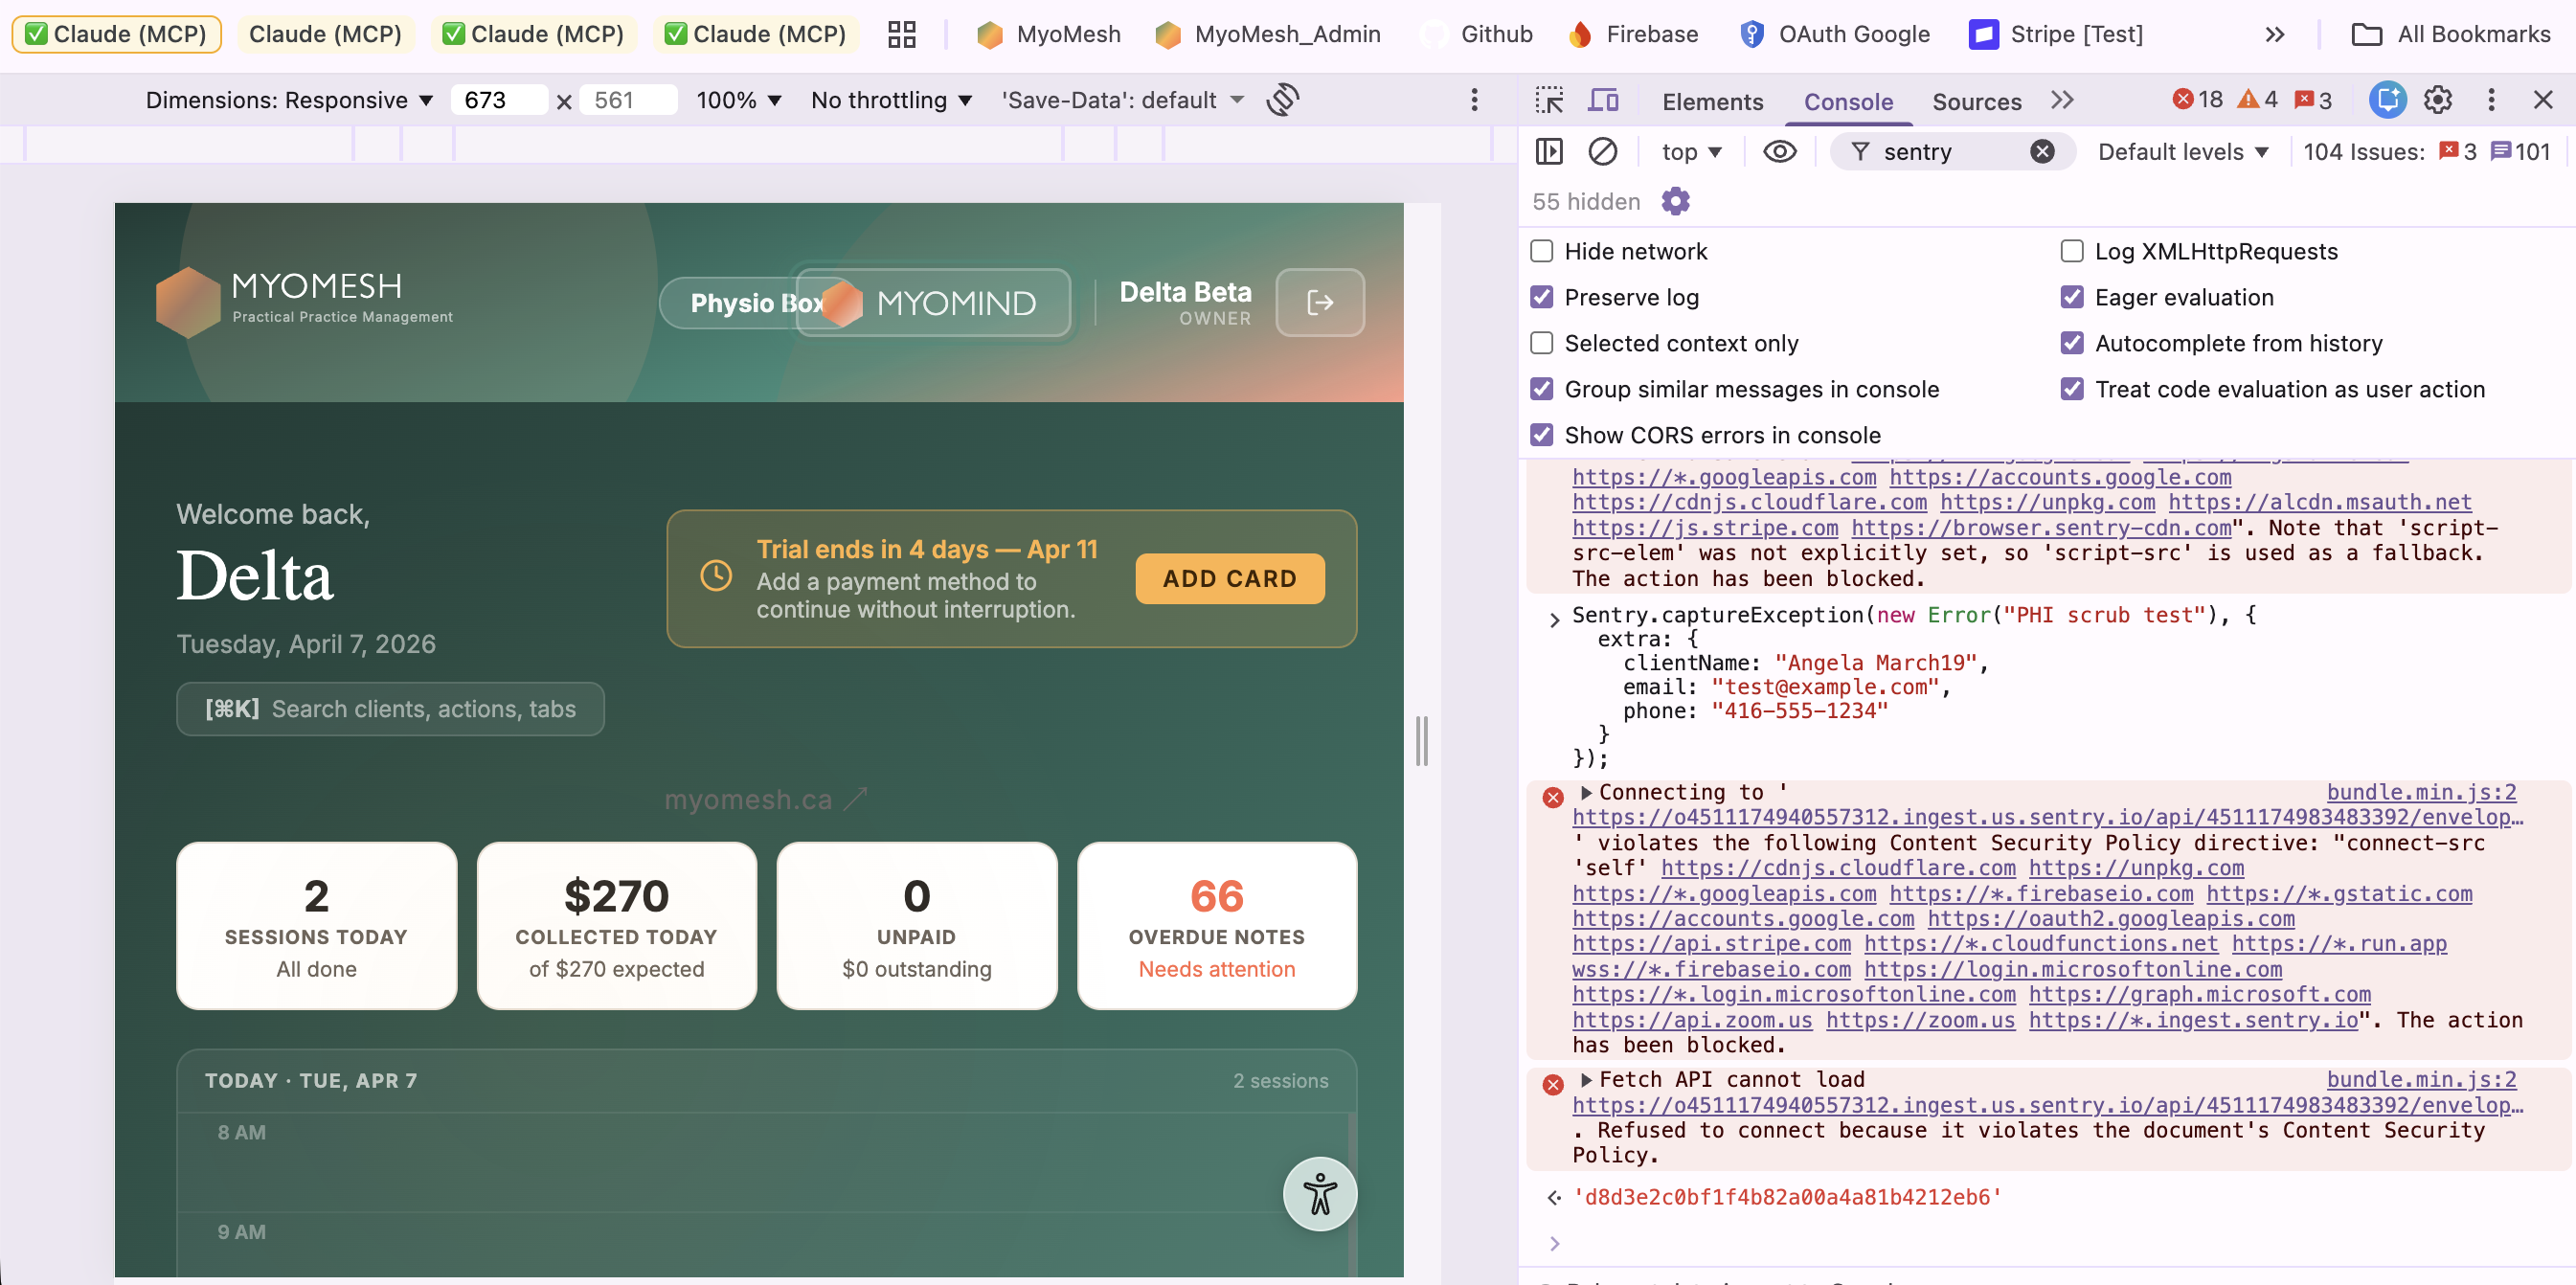Viewport: 2576px width, 1285px height.
Task: Open DevTools three-dot customize menu
Action: (x=2491, y=99)
